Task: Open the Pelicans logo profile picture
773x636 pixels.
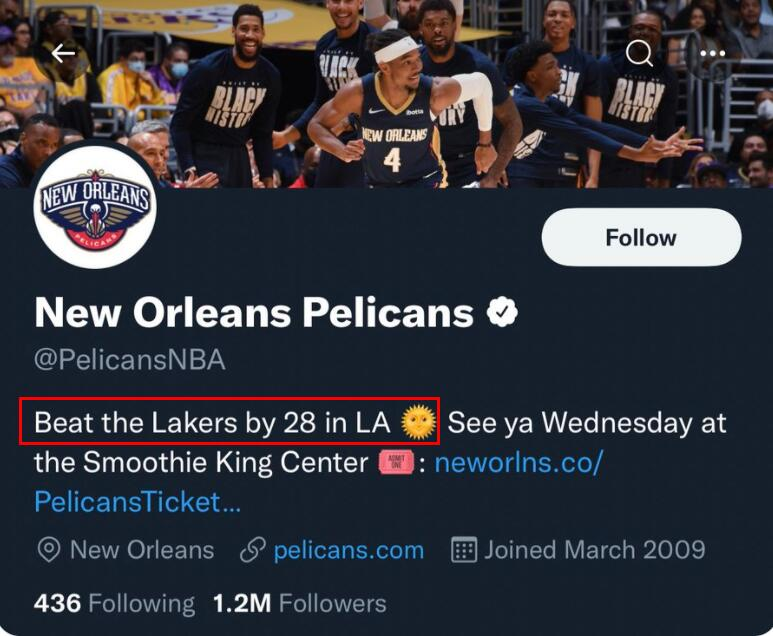Action: (x=95, y=207)
